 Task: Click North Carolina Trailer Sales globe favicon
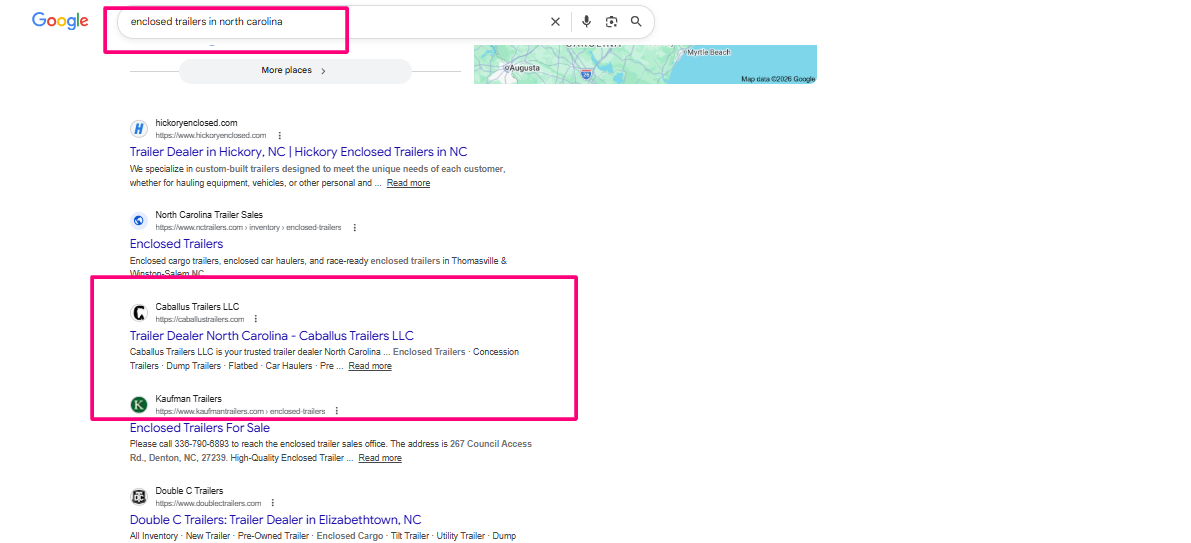pyautogui.click(x=138, y=220)
